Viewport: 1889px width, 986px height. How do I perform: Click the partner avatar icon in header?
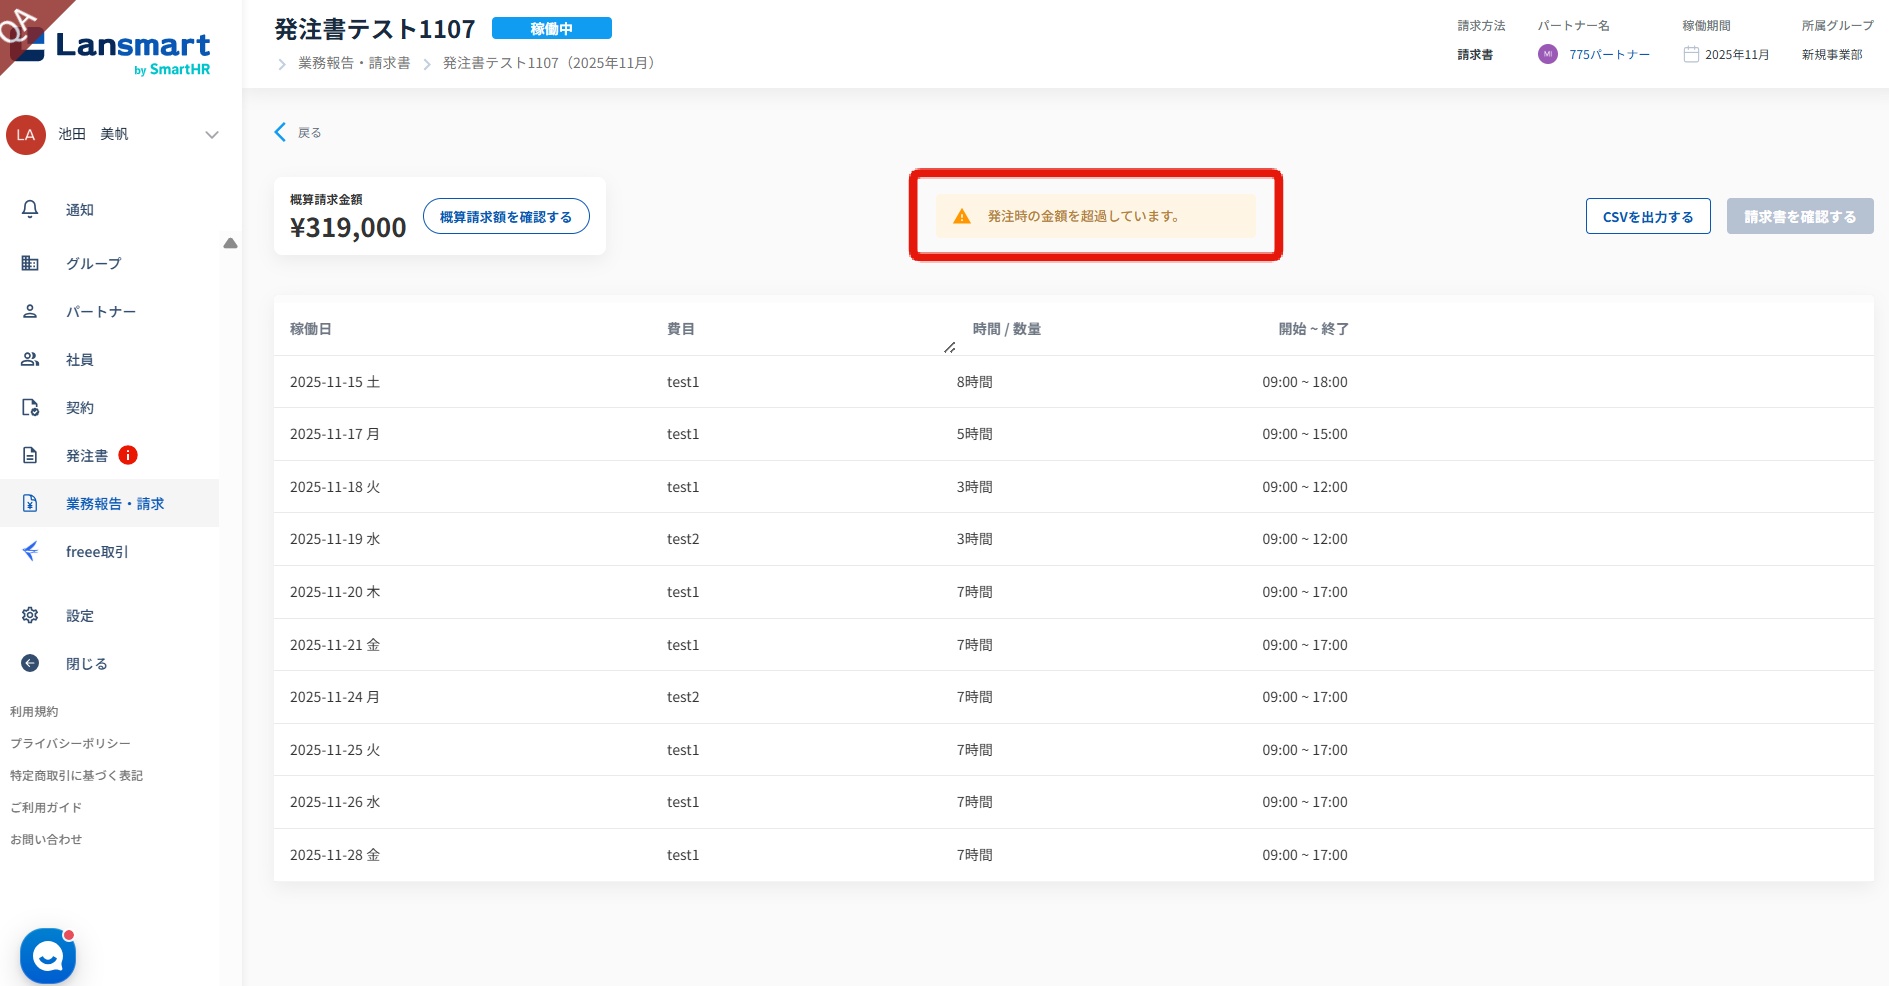click(x=1548, y=54)
